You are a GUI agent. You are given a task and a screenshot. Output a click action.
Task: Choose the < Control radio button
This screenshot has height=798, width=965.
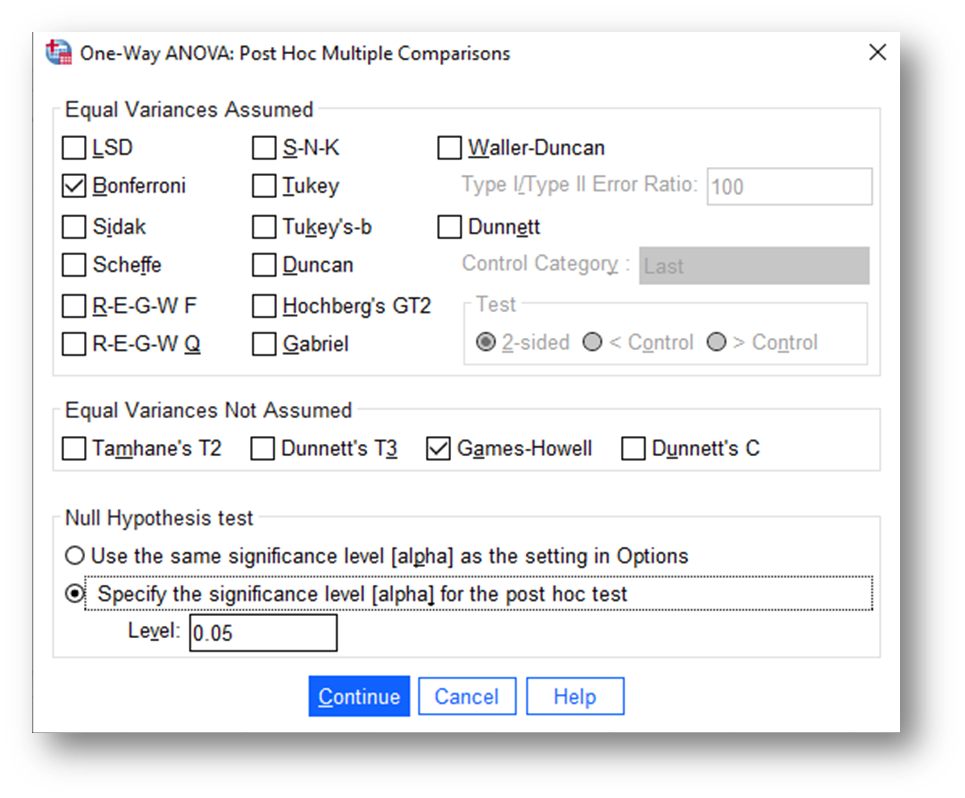coord(592,342)
